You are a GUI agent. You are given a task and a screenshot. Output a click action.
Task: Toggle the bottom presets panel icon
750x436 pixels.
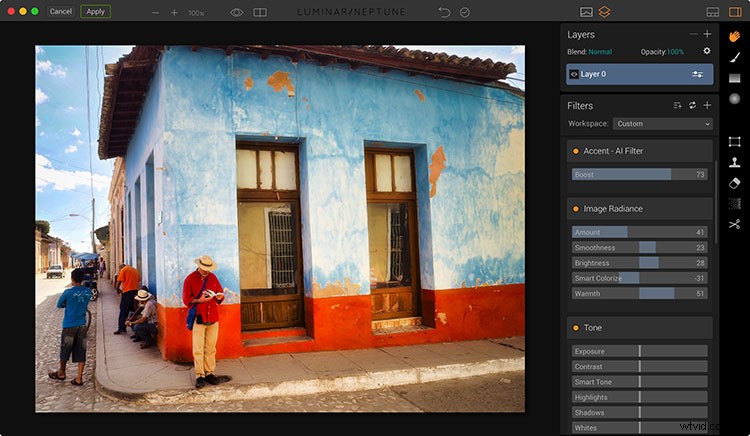click(713, 12)
